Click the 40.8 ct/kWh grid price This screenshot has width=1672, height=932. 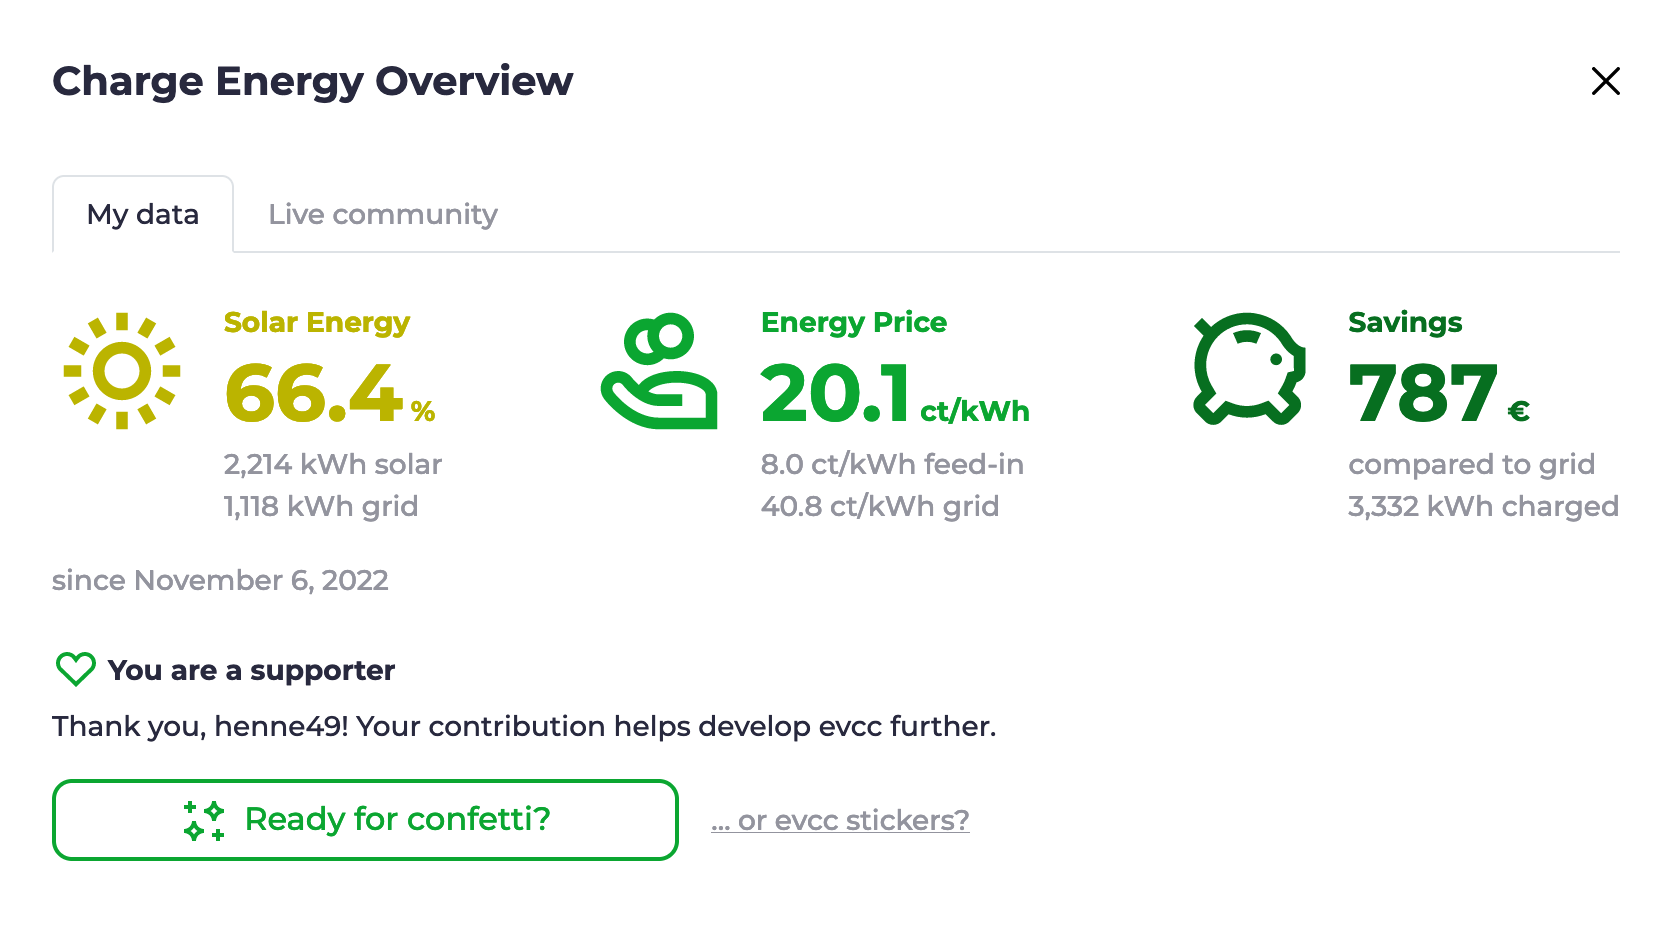click(880, 506)
